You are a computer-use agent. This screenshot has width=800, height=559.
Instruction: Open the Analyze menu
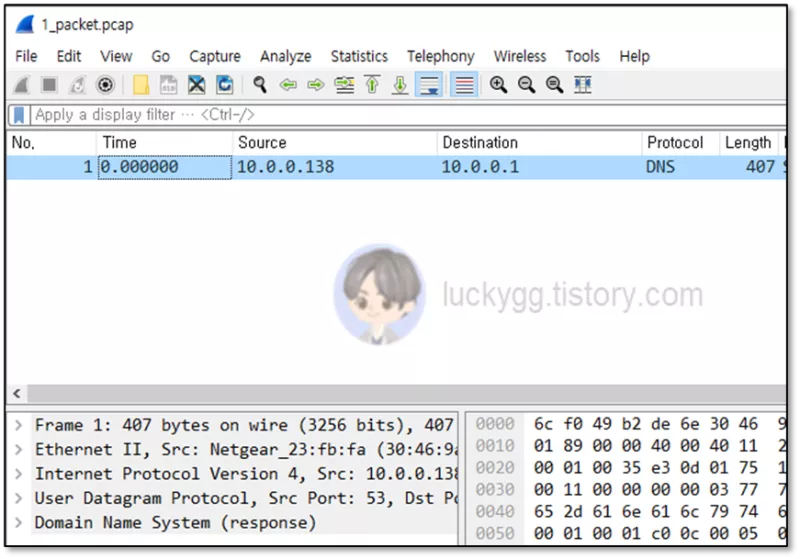pos(286,56)
